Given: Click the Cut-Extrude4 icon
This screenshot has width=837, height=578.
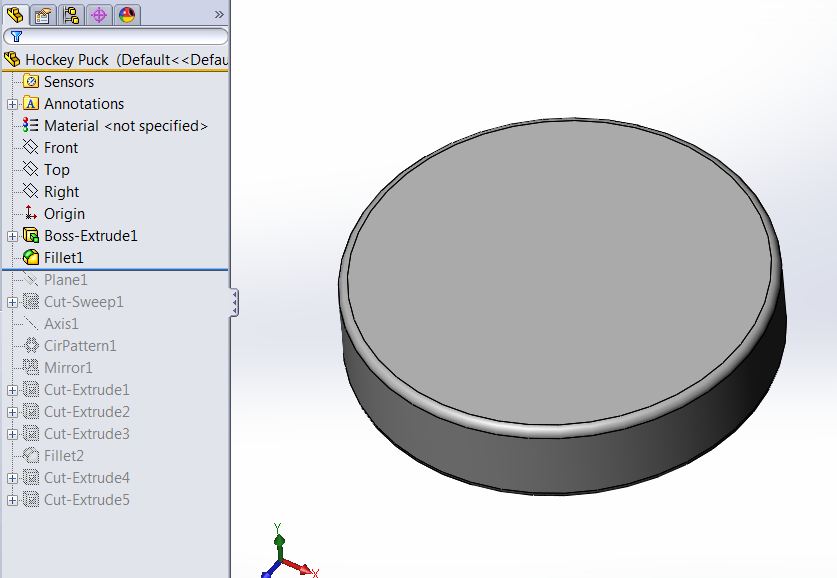Looking at the screenshot, I should [31, 478].
